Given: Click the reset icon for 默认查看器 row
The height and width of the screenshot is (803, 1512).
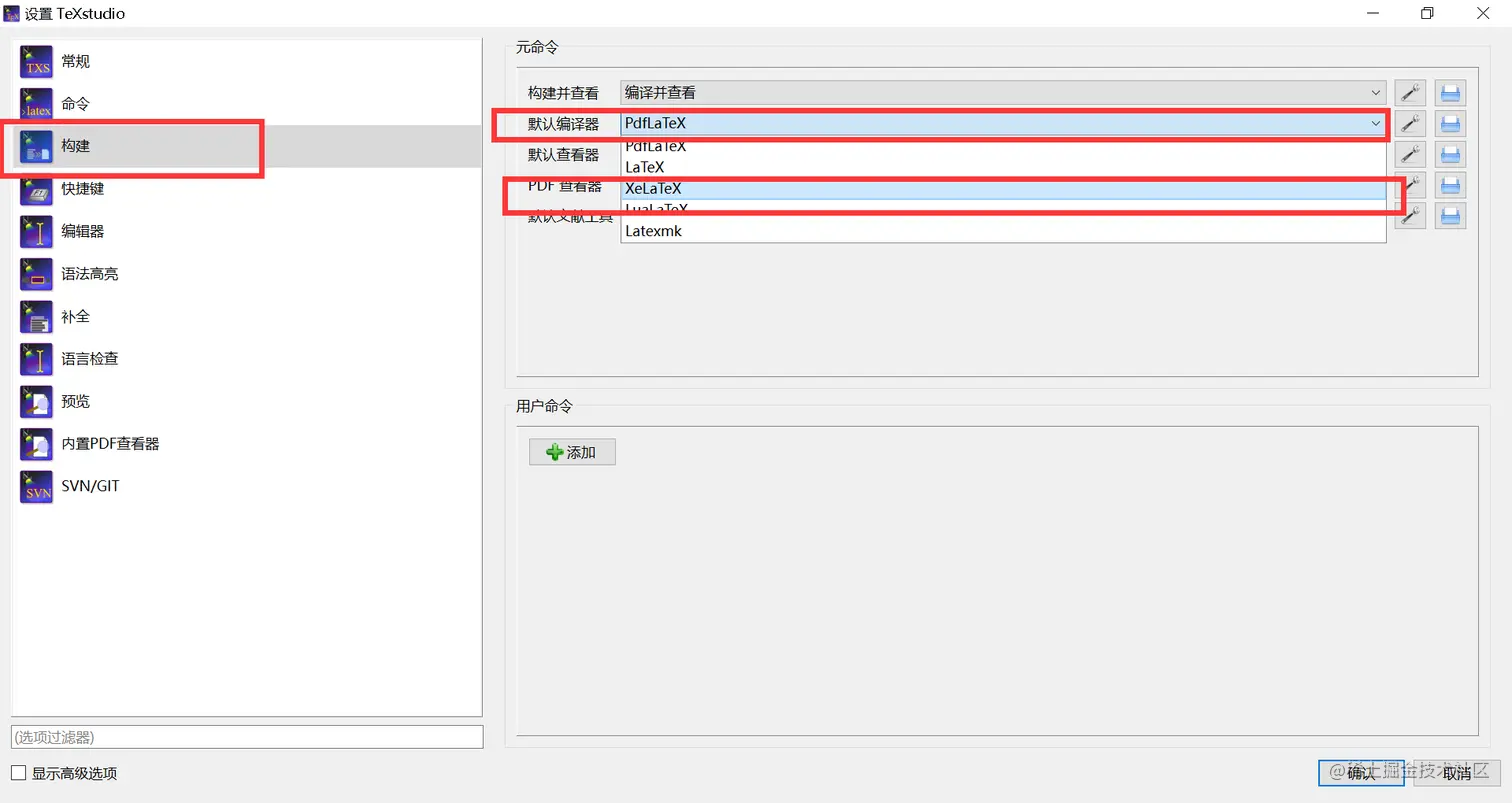Looking at the screenshot, I should [1450, 154].
